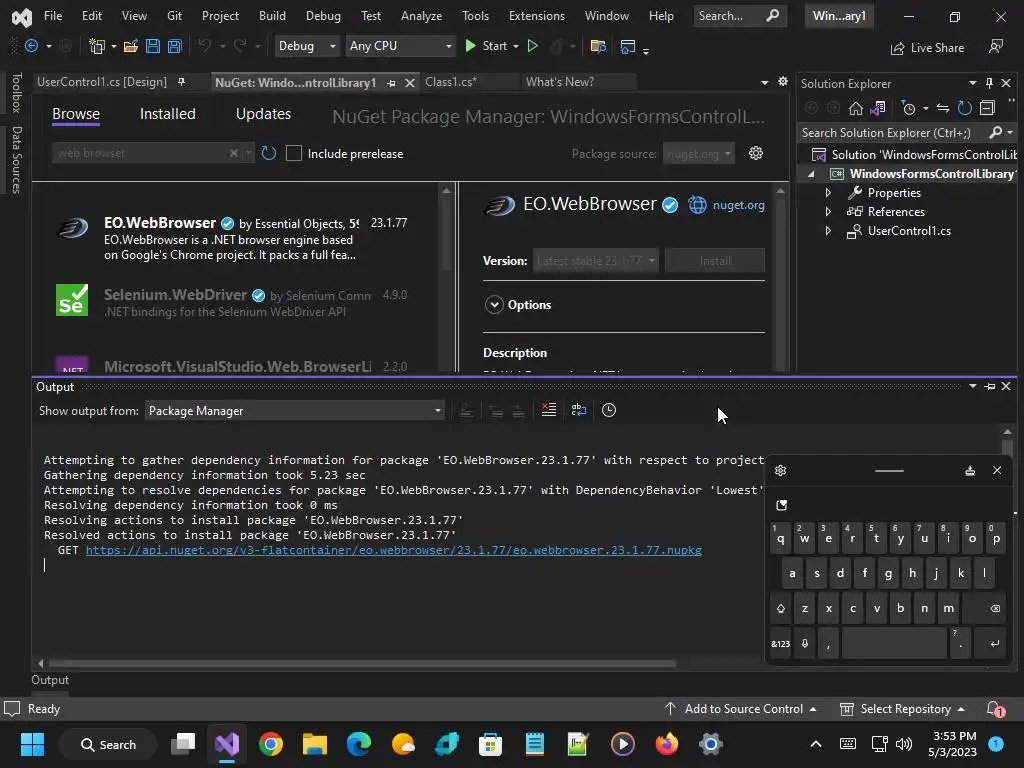Click the Start debugging button
This screenshot has height=768, width=1024.
pos(487,46)
